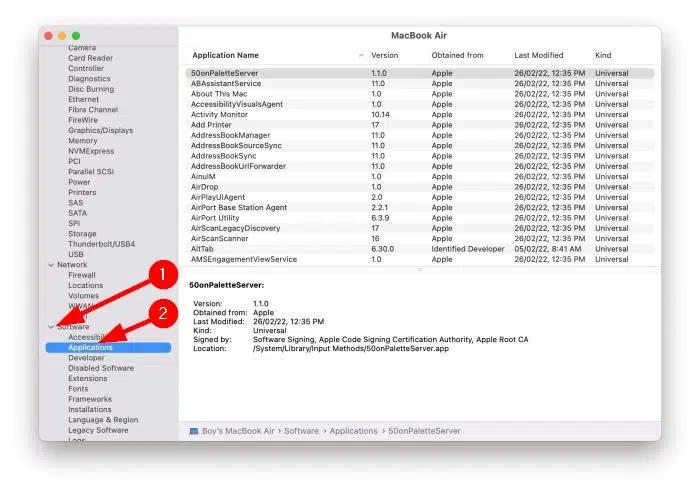The width and height of the screenshot is (700, 492).
Task: Select the ABAssistantService row
Action: (420, 83)
